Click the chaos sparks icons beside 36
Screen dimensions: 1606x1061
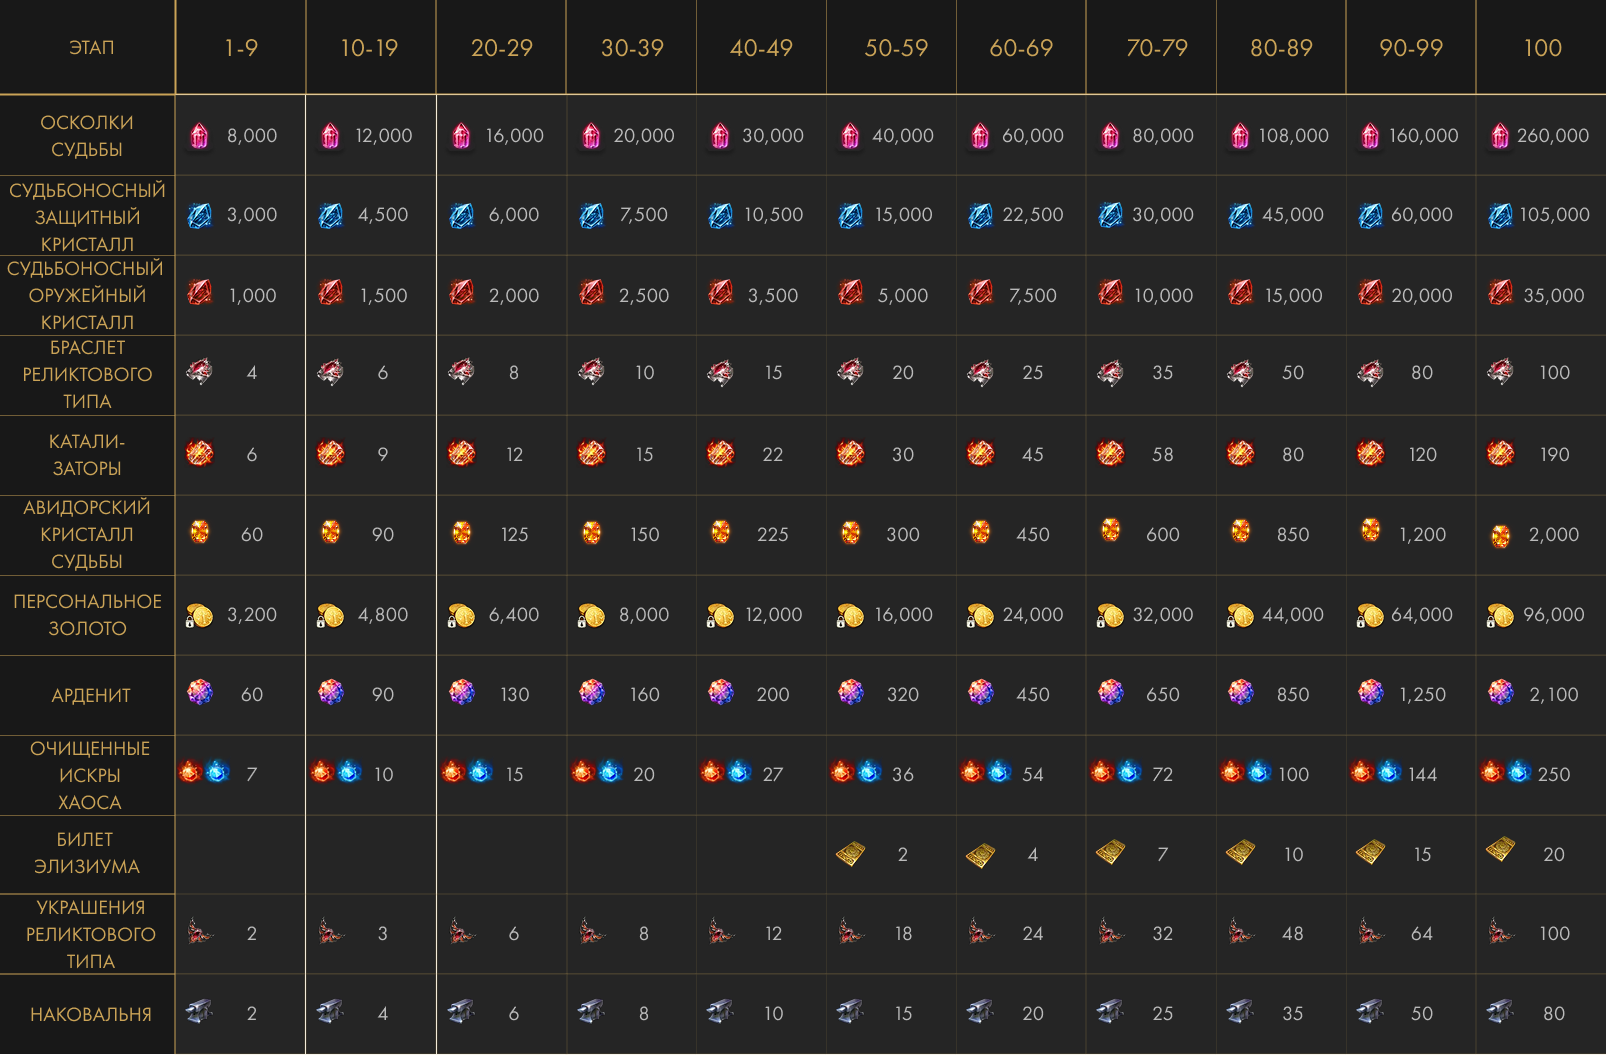pyautogui.click(x=856, y=773)
